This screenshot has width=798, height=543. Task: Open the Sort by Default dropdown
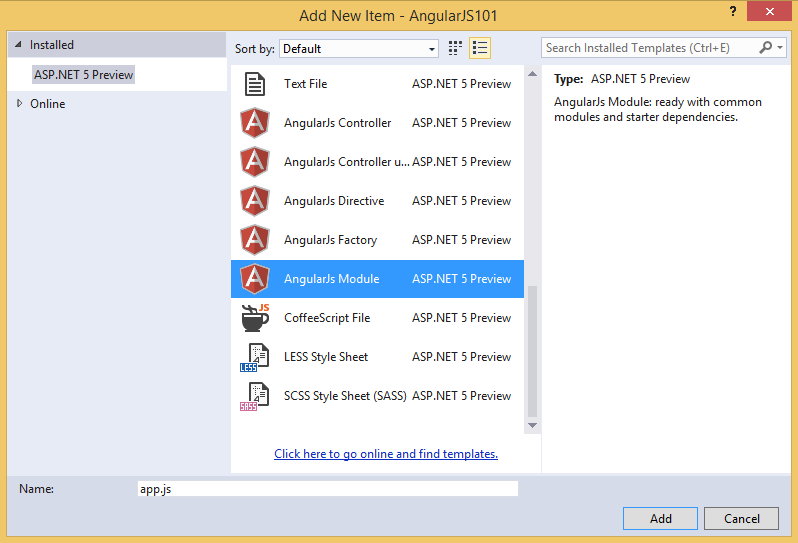click(x=359, y=49)
